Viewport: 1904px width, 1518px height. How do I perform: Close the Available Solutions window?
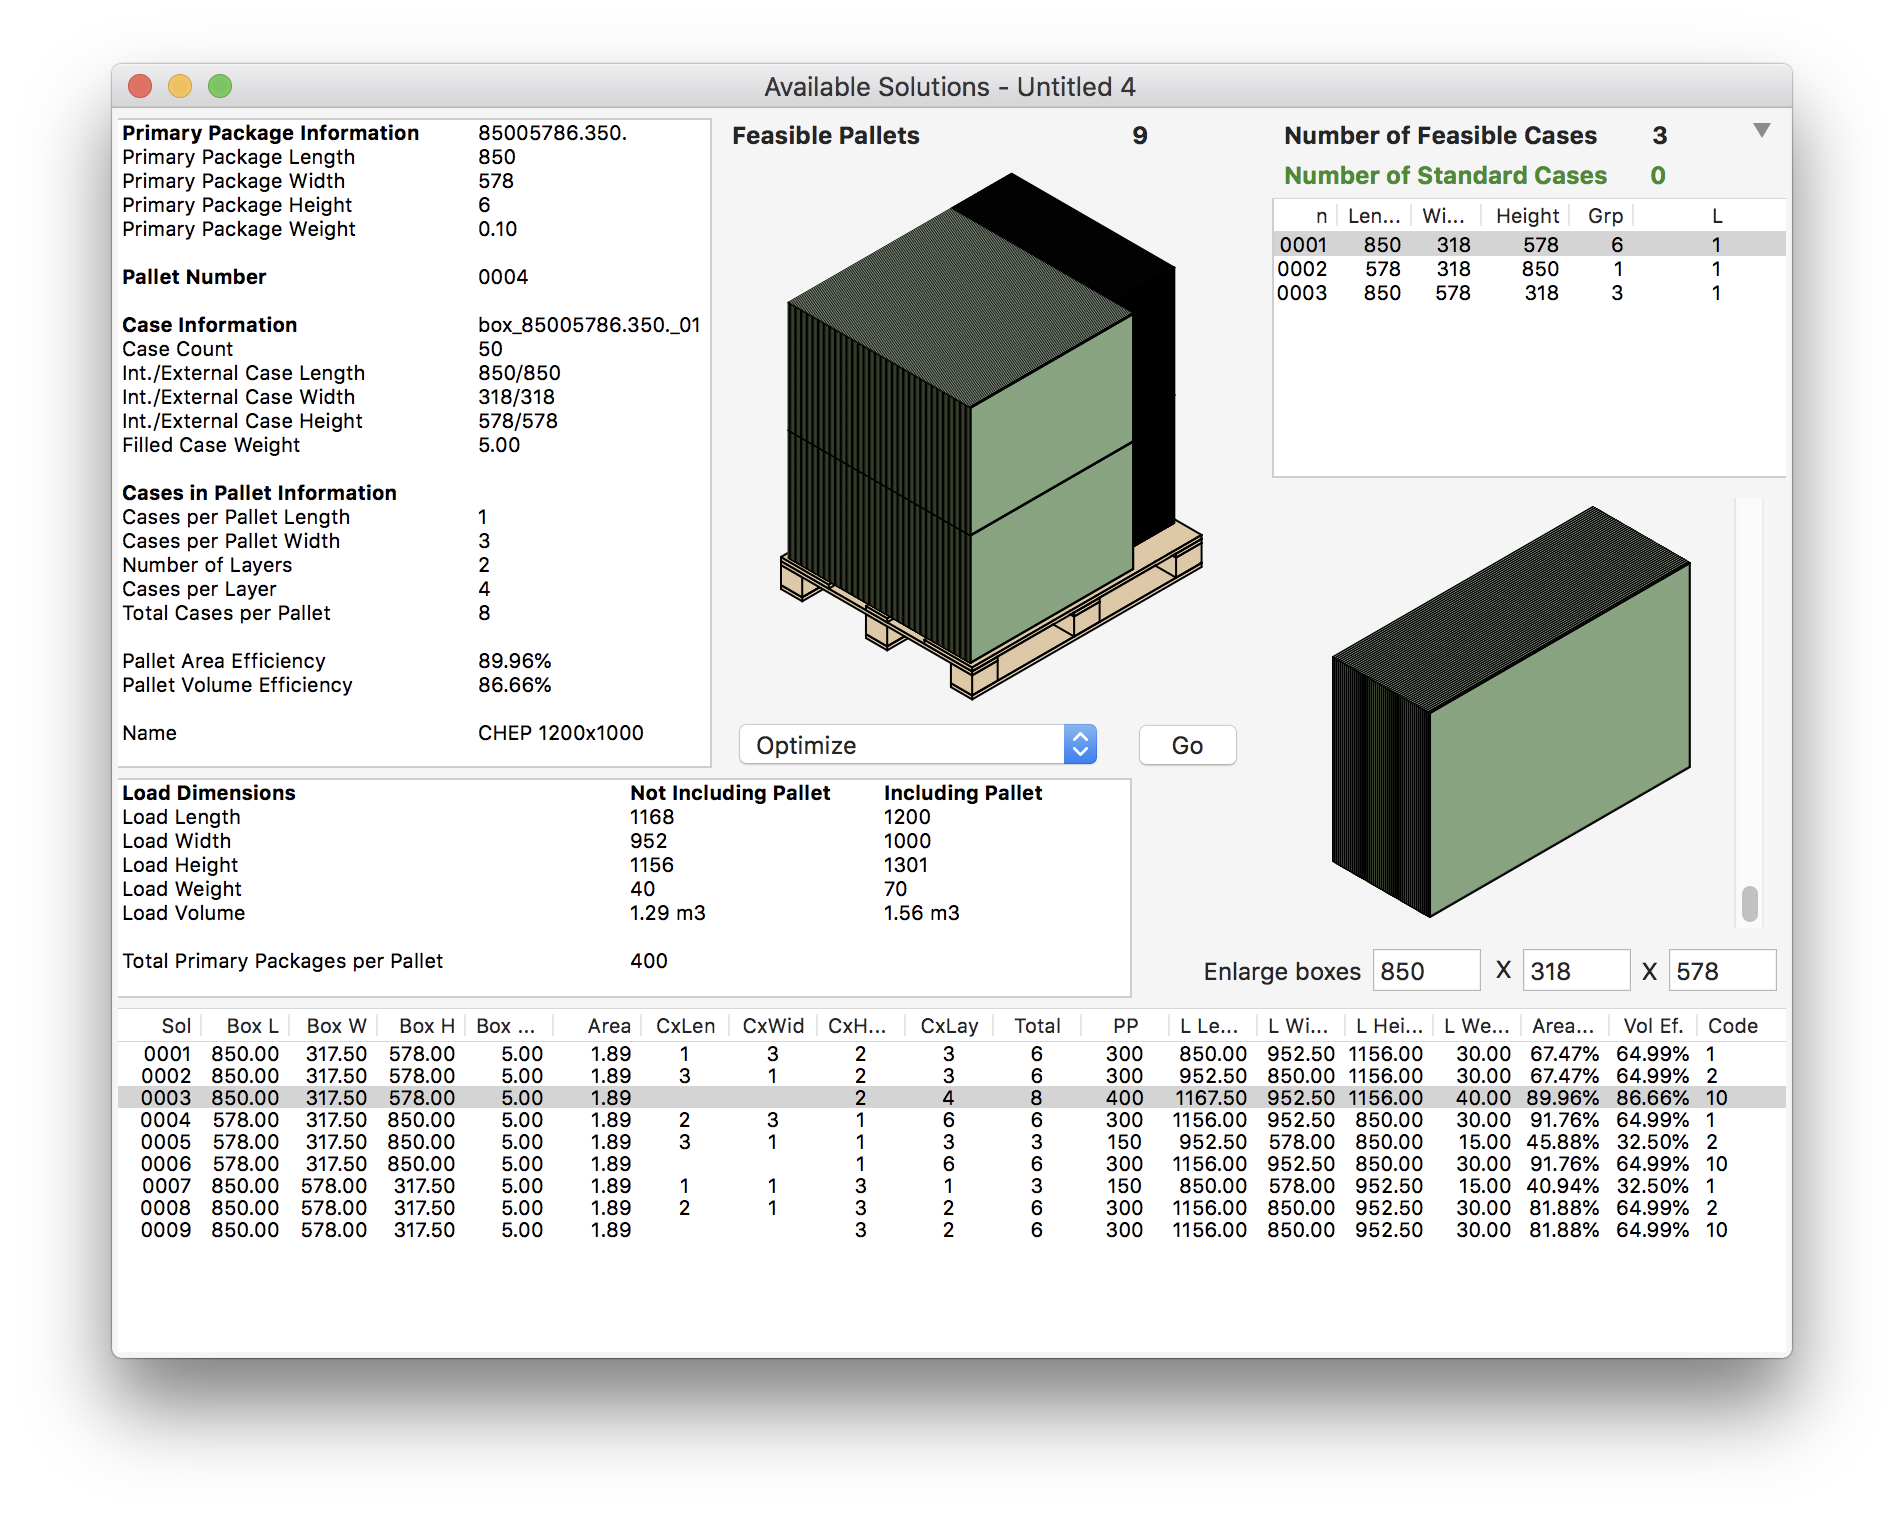(140, 87)
